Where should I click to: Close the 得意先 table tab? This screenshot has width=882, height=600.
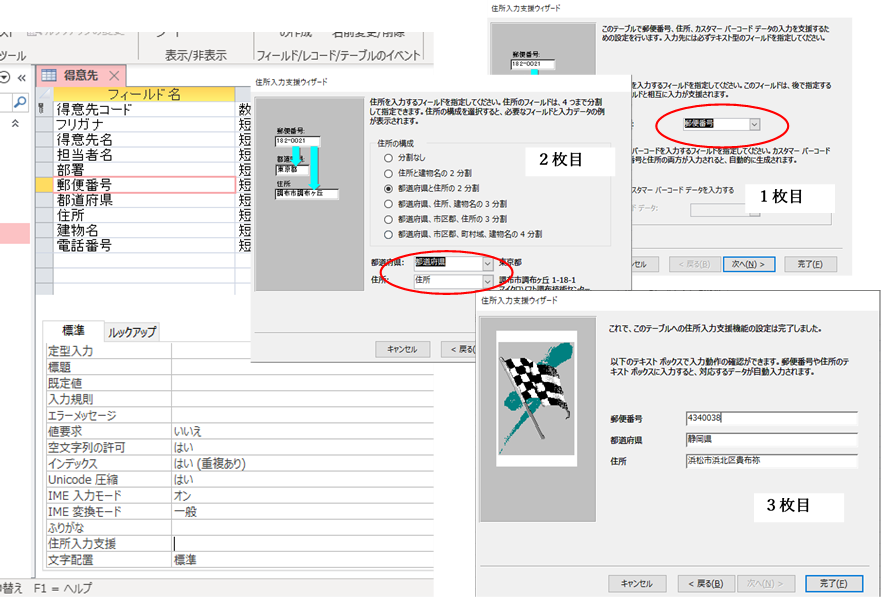point(114,77)
